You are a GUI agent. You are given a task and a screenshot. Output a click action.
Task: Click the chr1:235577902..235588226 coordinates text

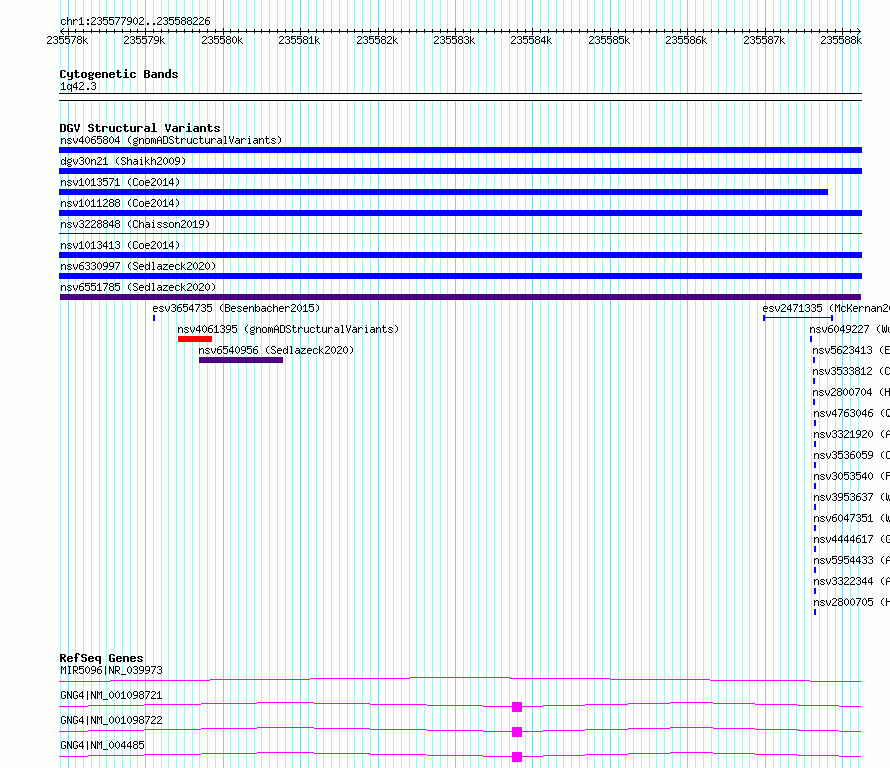[x=135, y=22]
